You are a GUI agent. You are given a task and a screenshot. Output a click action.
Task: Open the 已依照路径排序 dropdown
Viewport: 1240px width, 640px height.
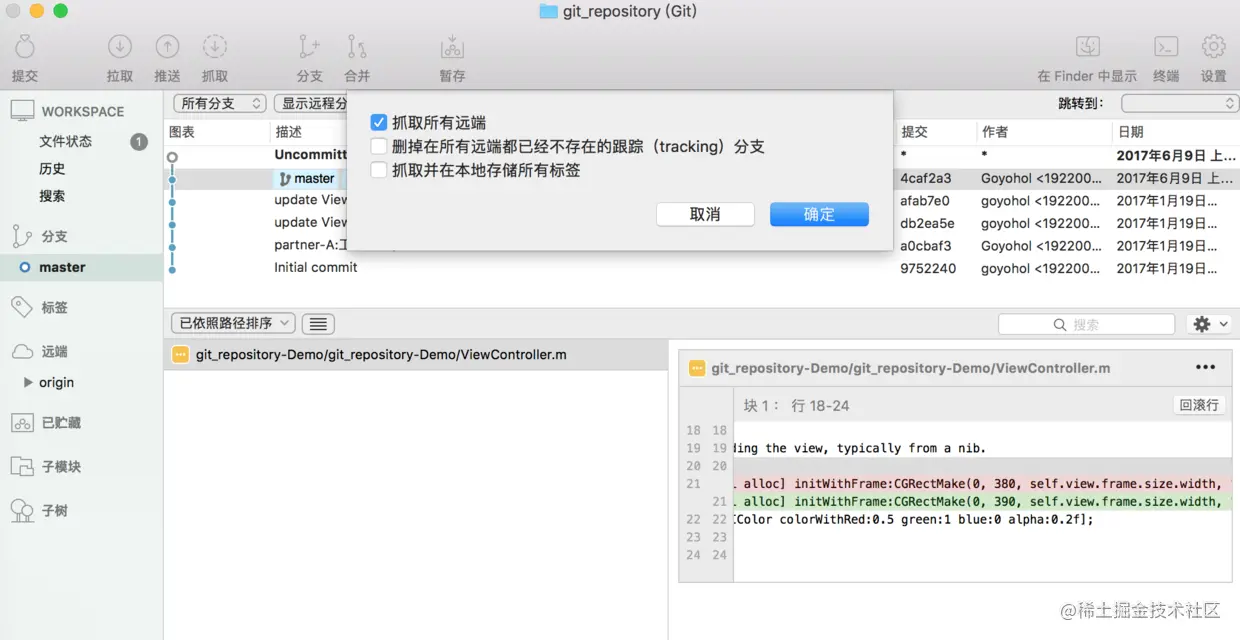point(234,323)
